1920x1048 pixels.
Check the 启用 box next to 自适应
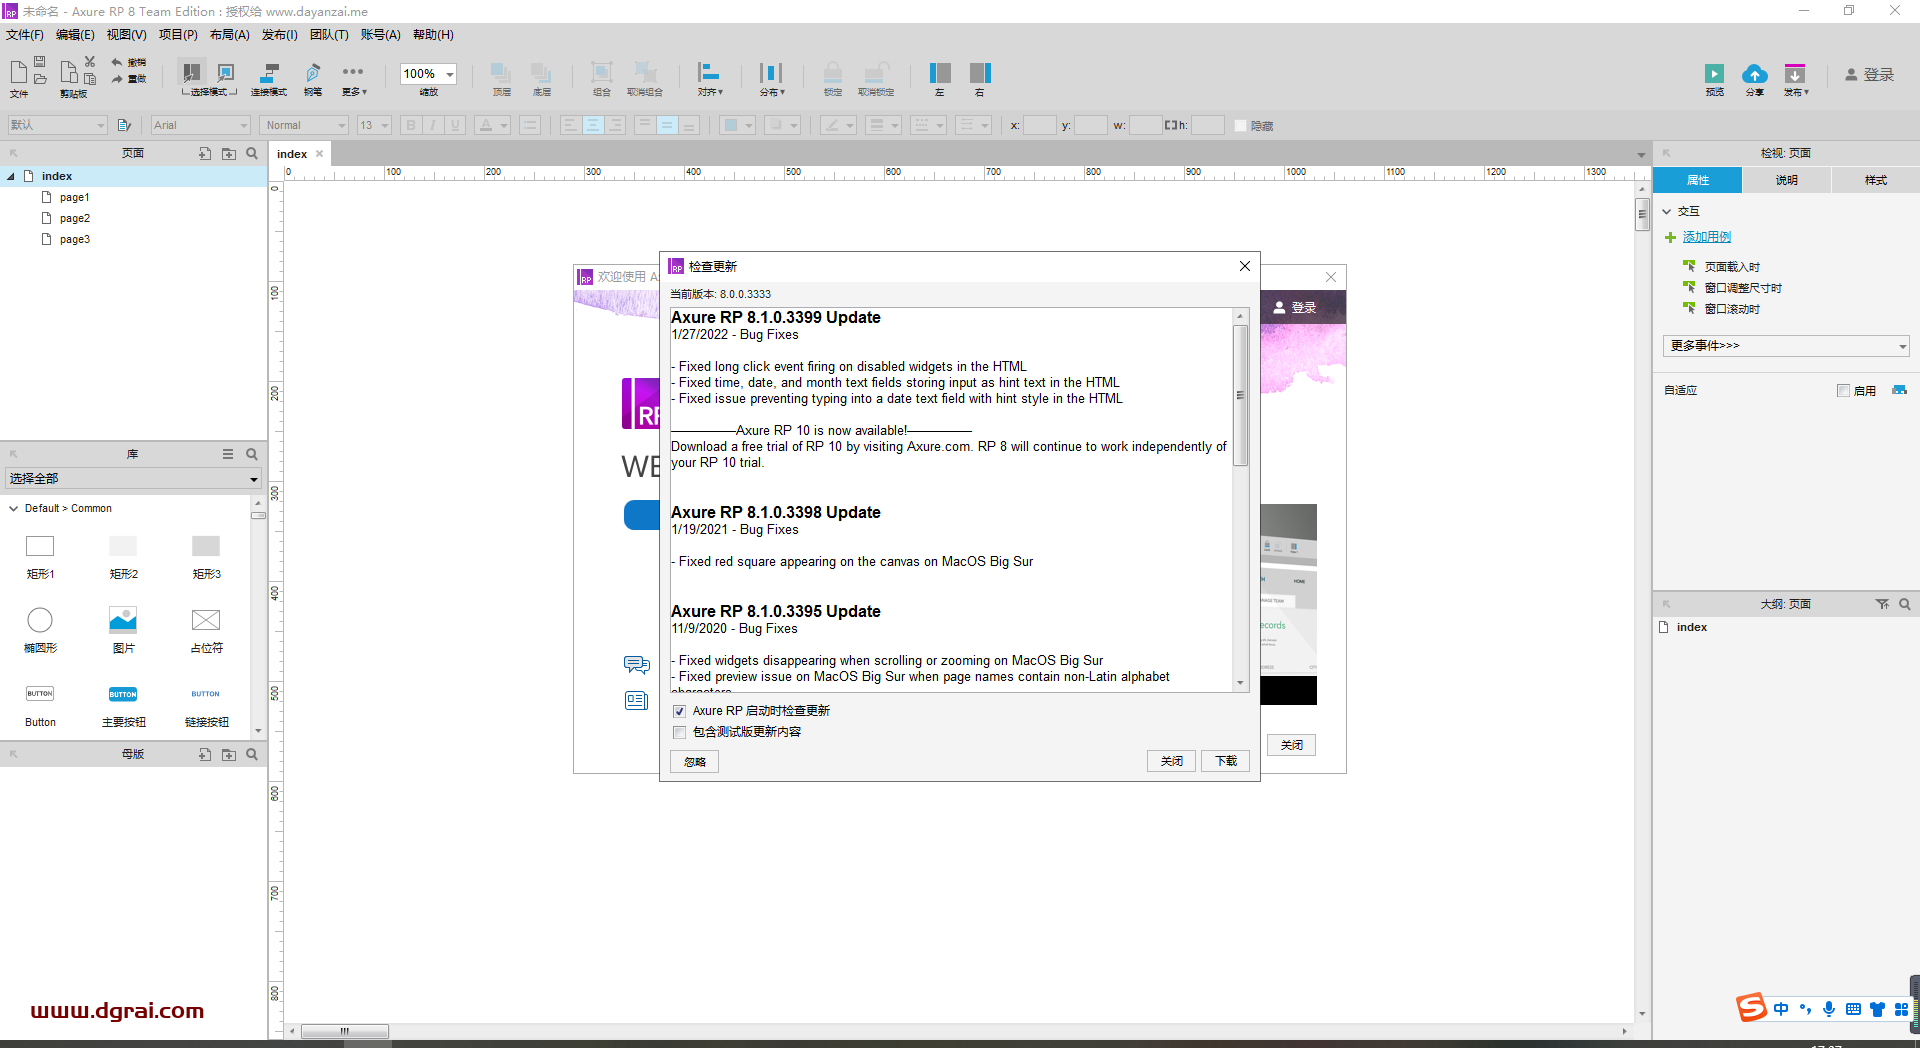(1845, 390)
